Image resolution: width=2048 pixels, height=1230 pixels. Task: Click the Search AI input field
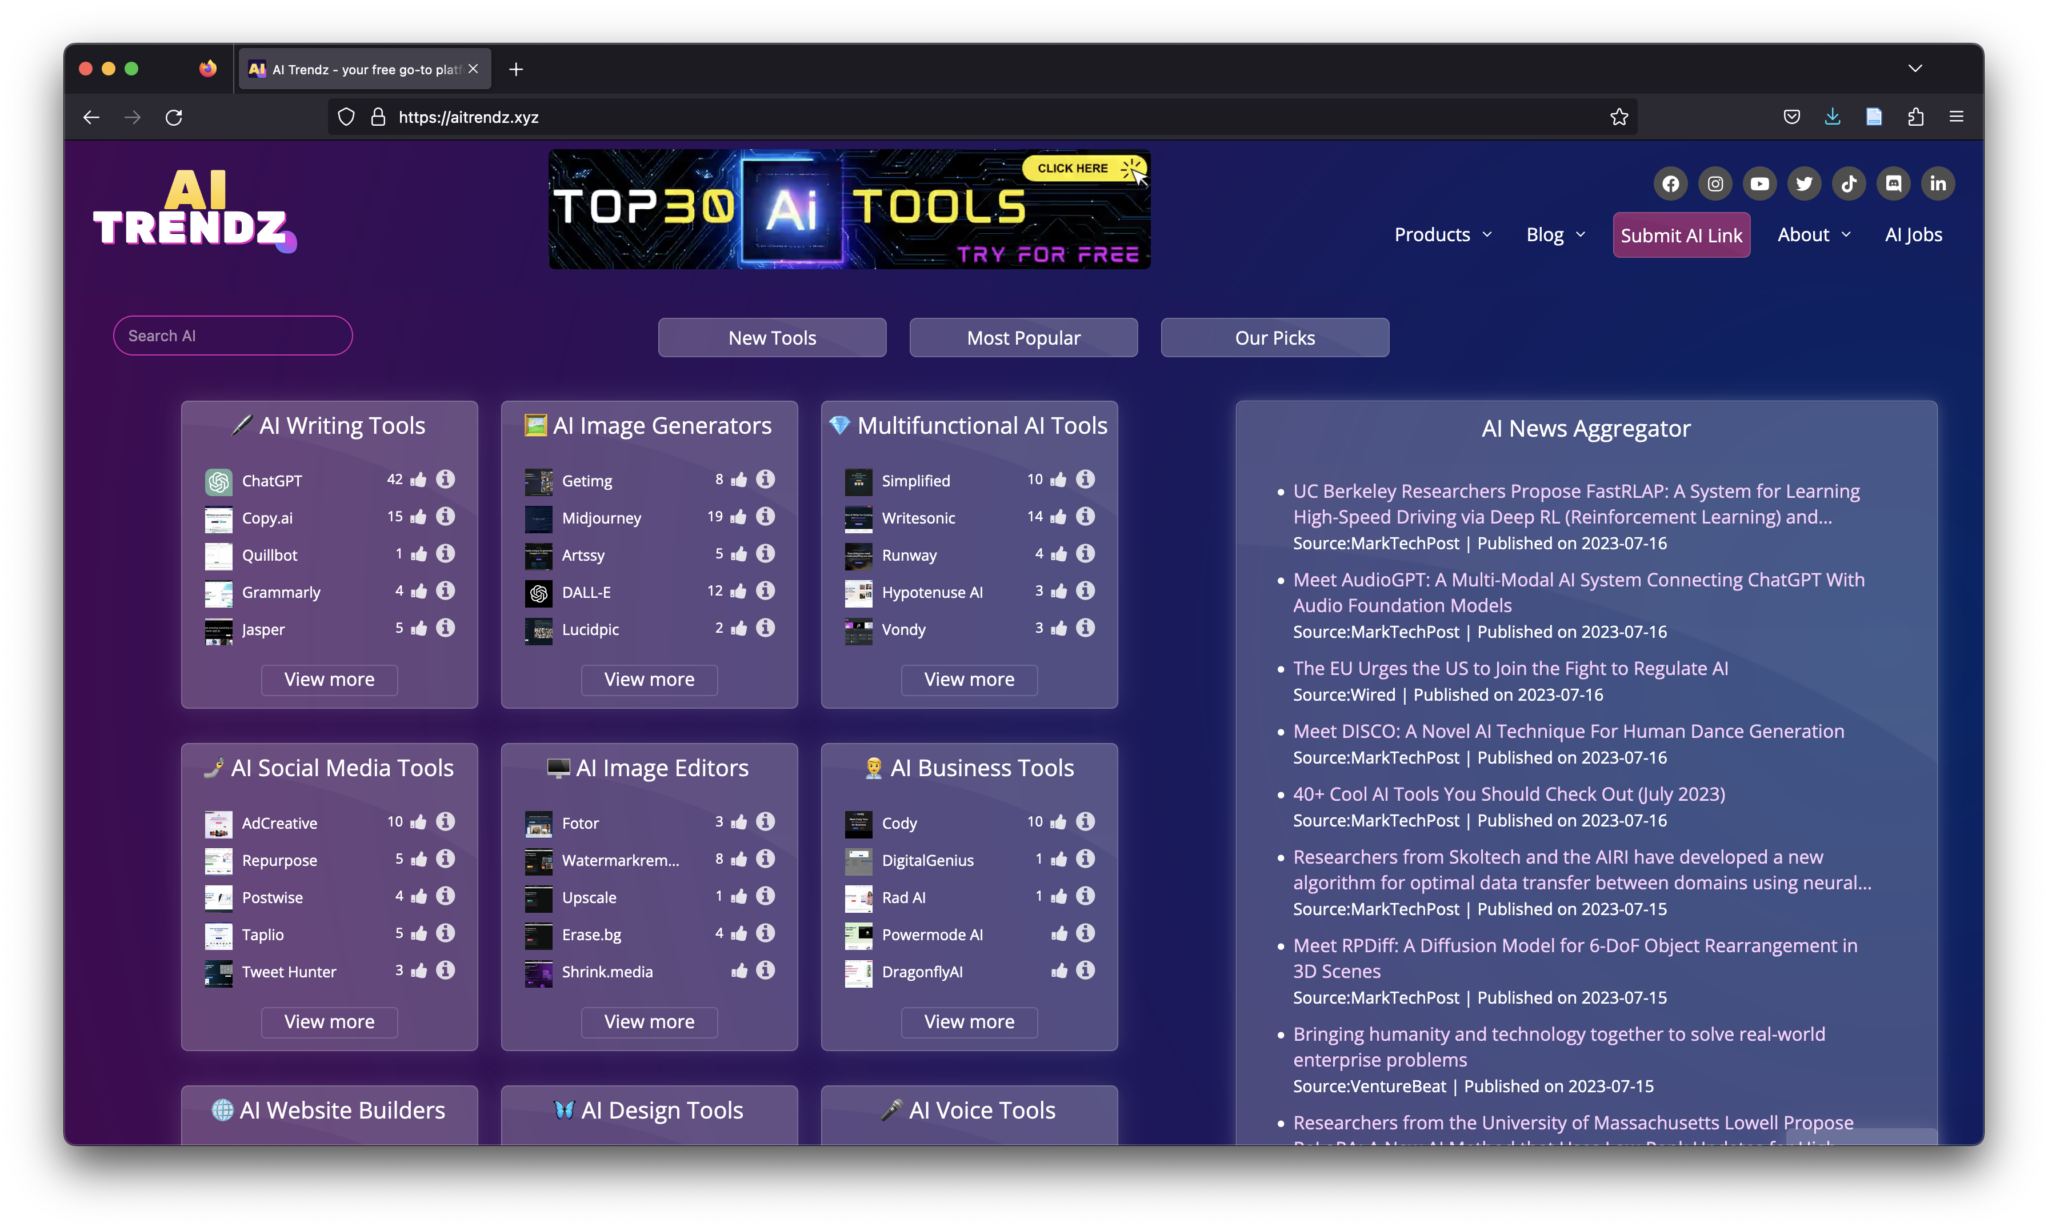coord(233,336)
